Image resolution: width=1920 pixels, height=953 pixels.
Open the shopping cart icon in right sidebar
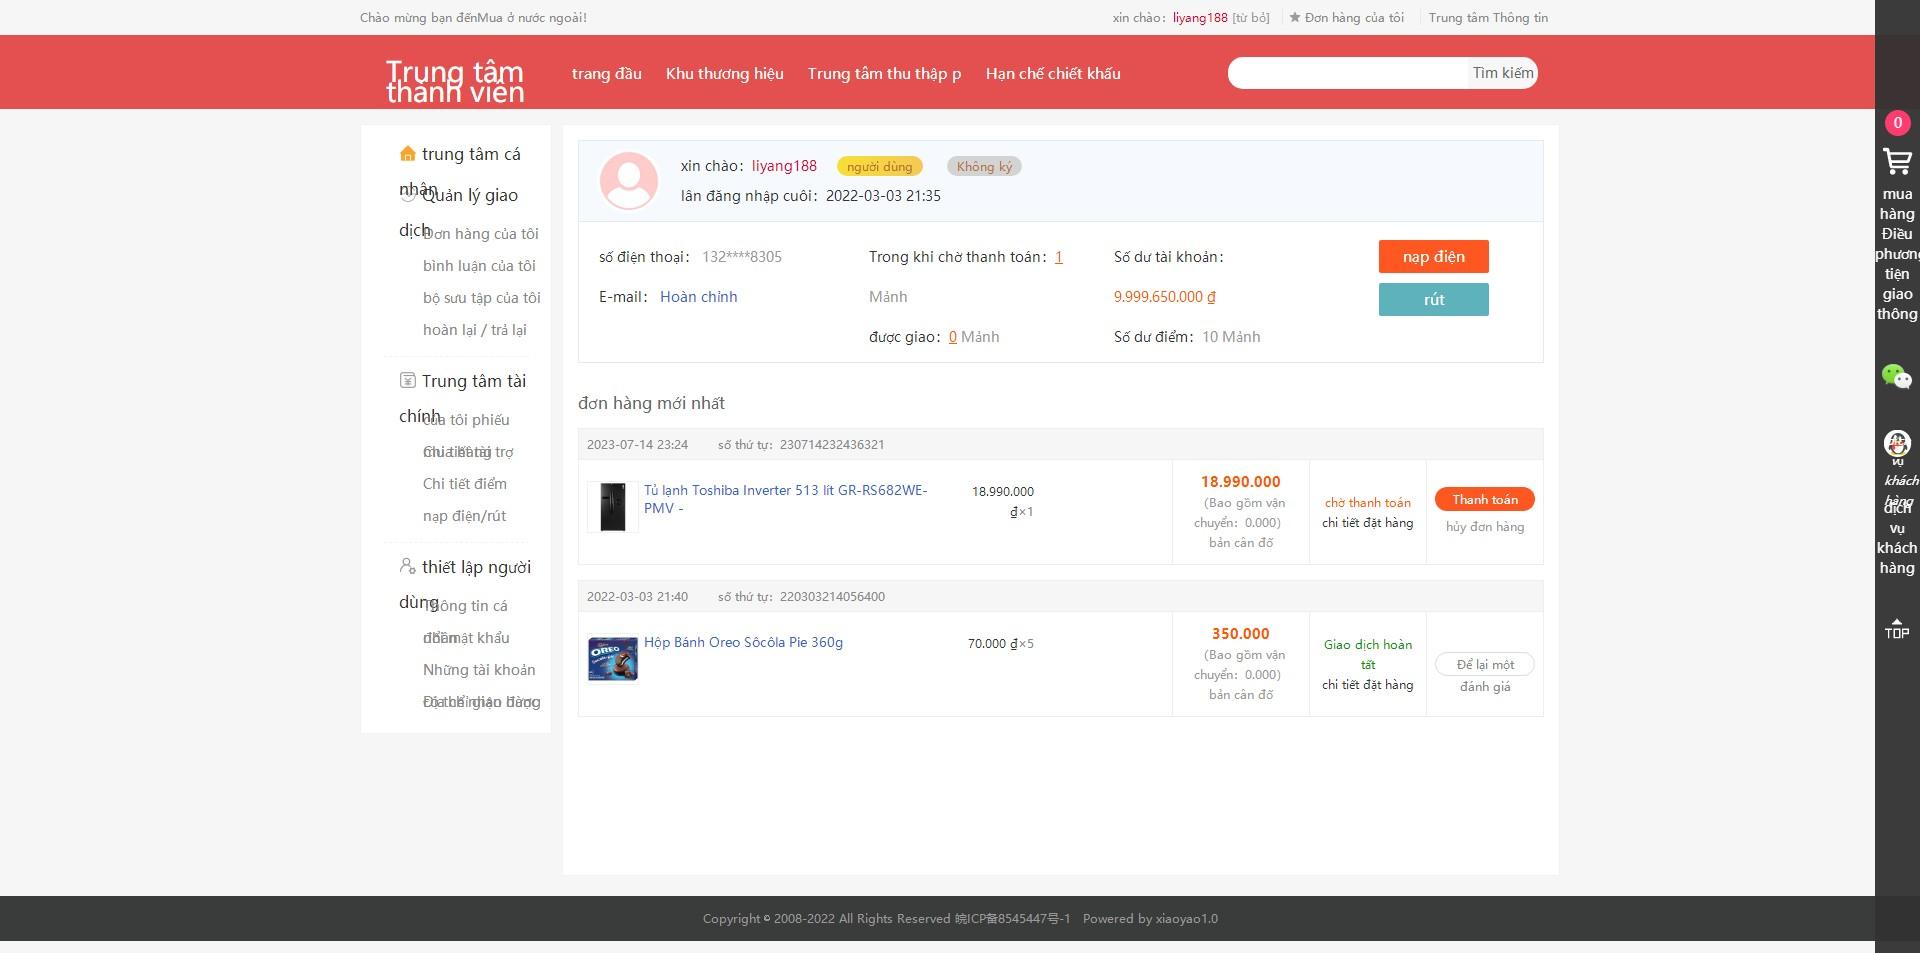tap(1896, 162)
